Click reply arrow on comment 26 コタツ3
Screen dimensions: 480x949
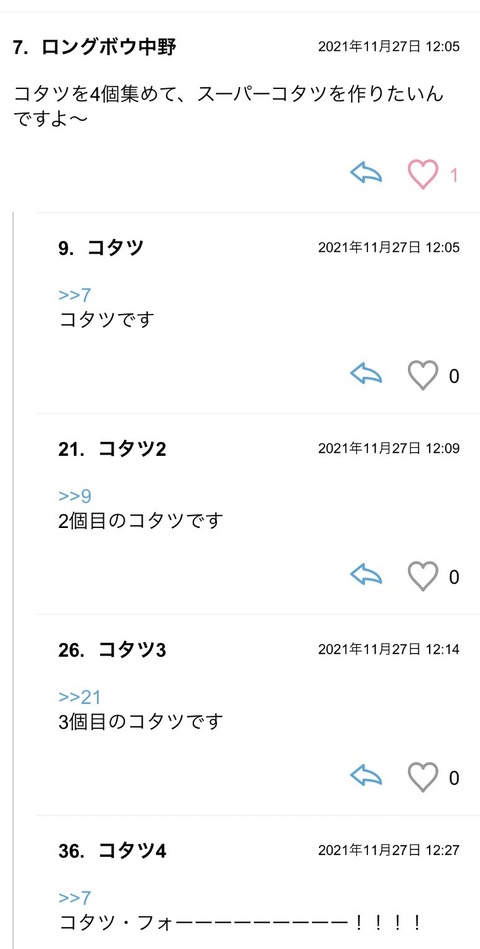pos(366,777)
